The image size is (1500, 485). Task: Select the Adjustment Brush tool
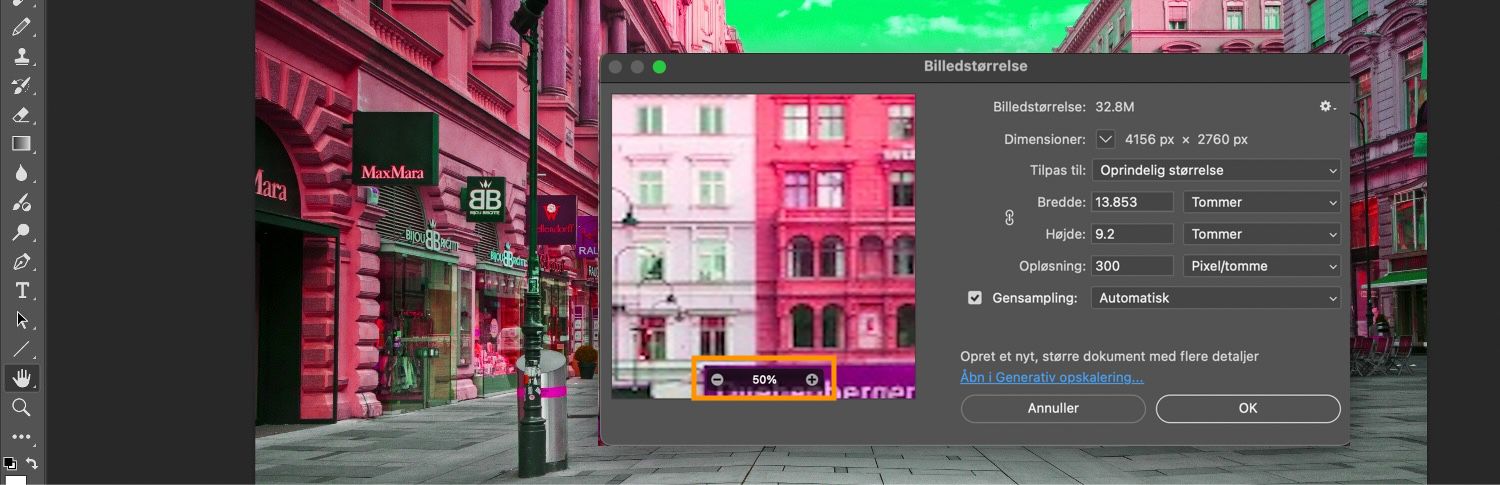[21, 203]
